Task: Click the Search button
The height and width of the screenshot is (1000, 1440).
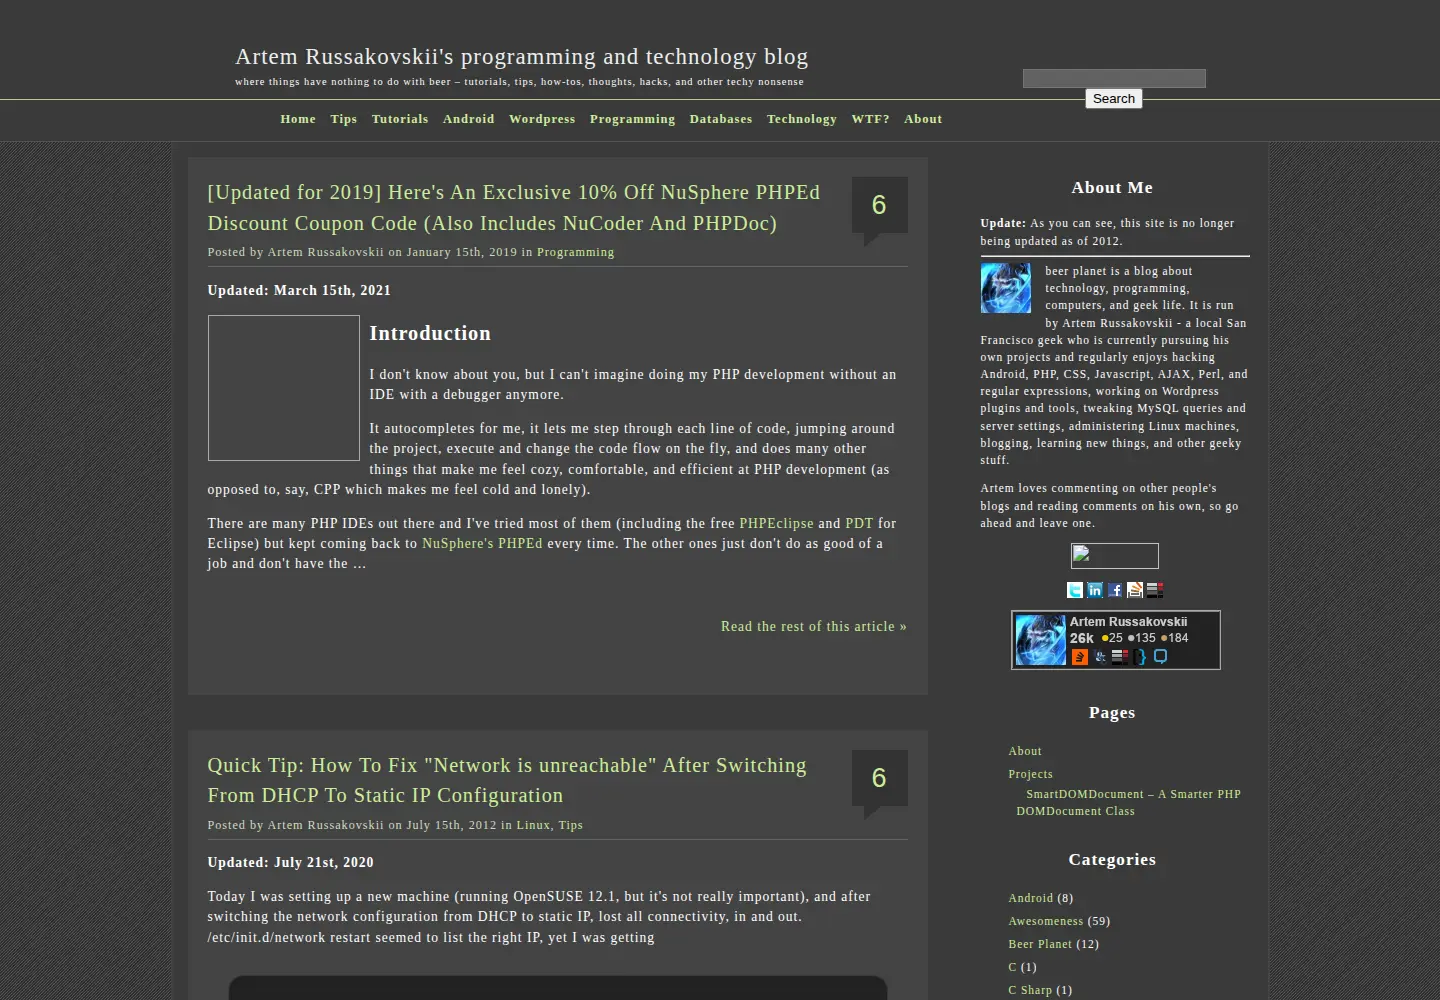Action: tap(1114, 98)
